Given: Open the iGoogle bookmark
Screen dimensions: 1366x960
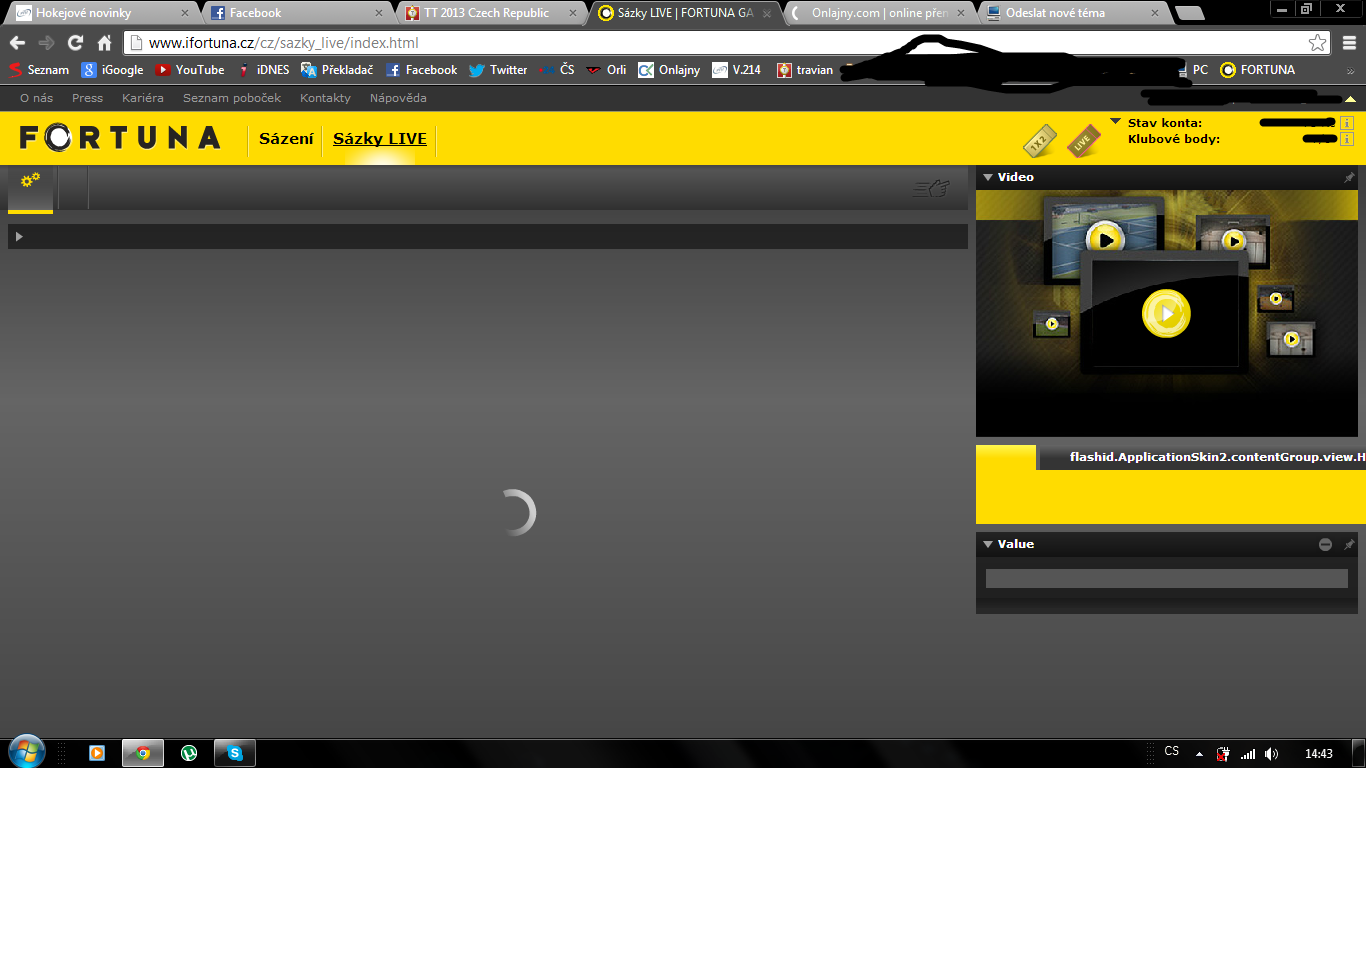Looking at the screenshot, I should [113, 70].
